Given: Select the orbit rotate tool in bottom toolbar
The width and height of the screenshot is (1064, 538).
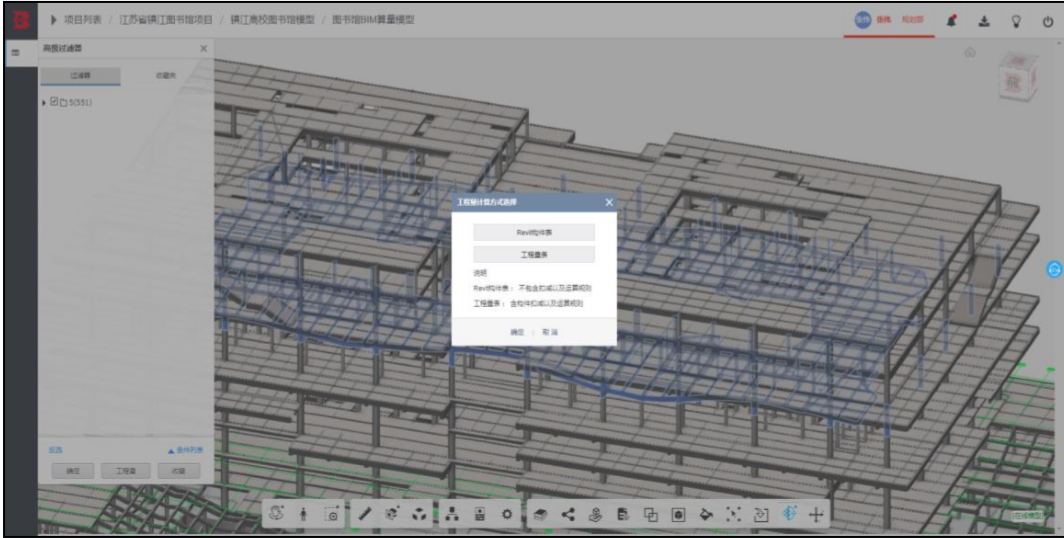Looking at the screenshot, I should click(276, 514).
